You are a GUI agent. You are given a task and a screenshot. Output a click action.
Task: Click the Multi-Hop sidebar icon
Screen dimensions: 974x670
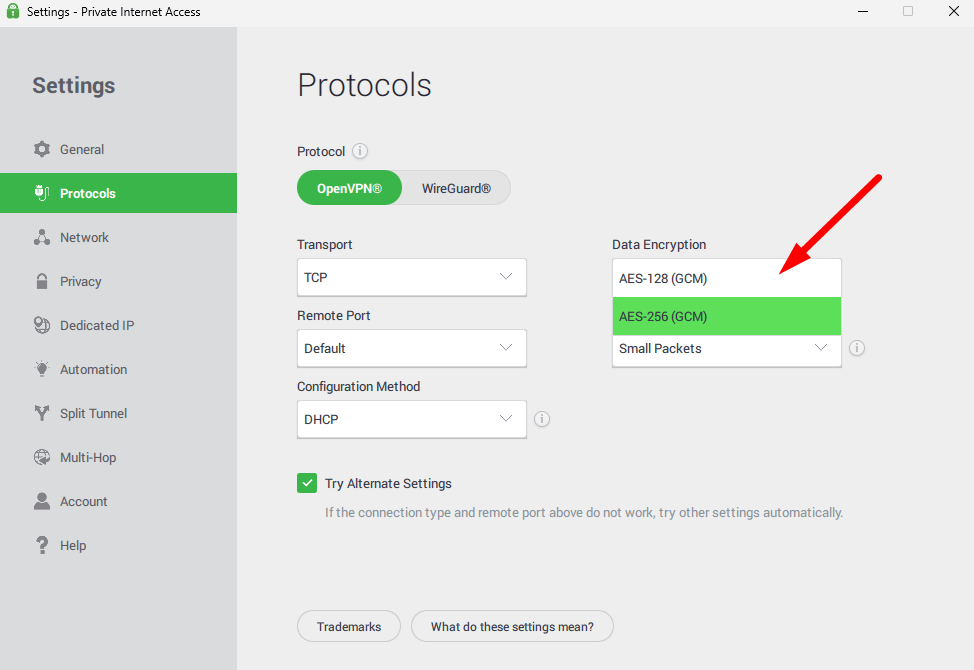[x=42, y=457]
